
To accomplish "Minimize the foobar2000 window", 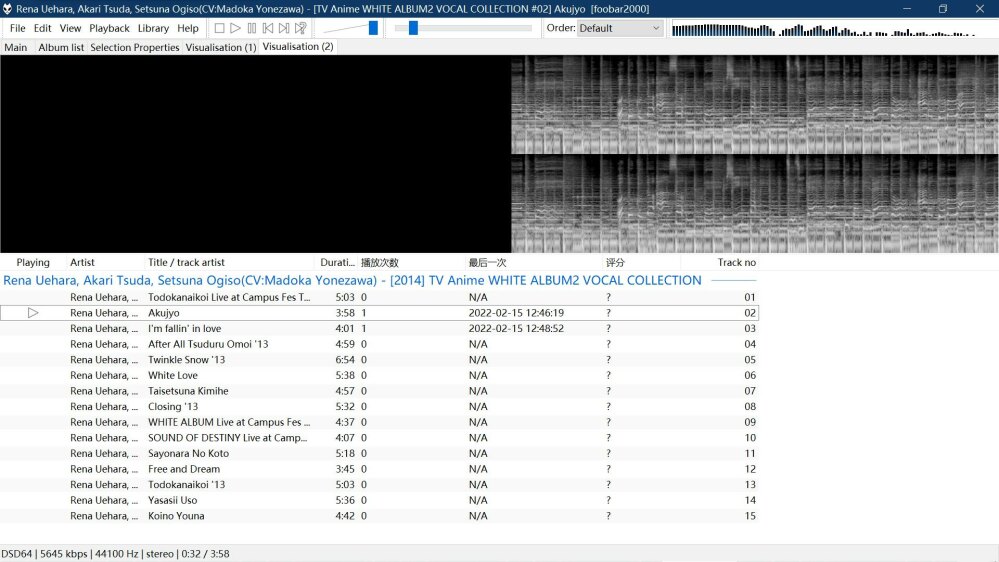I will (x=907, y=9).
